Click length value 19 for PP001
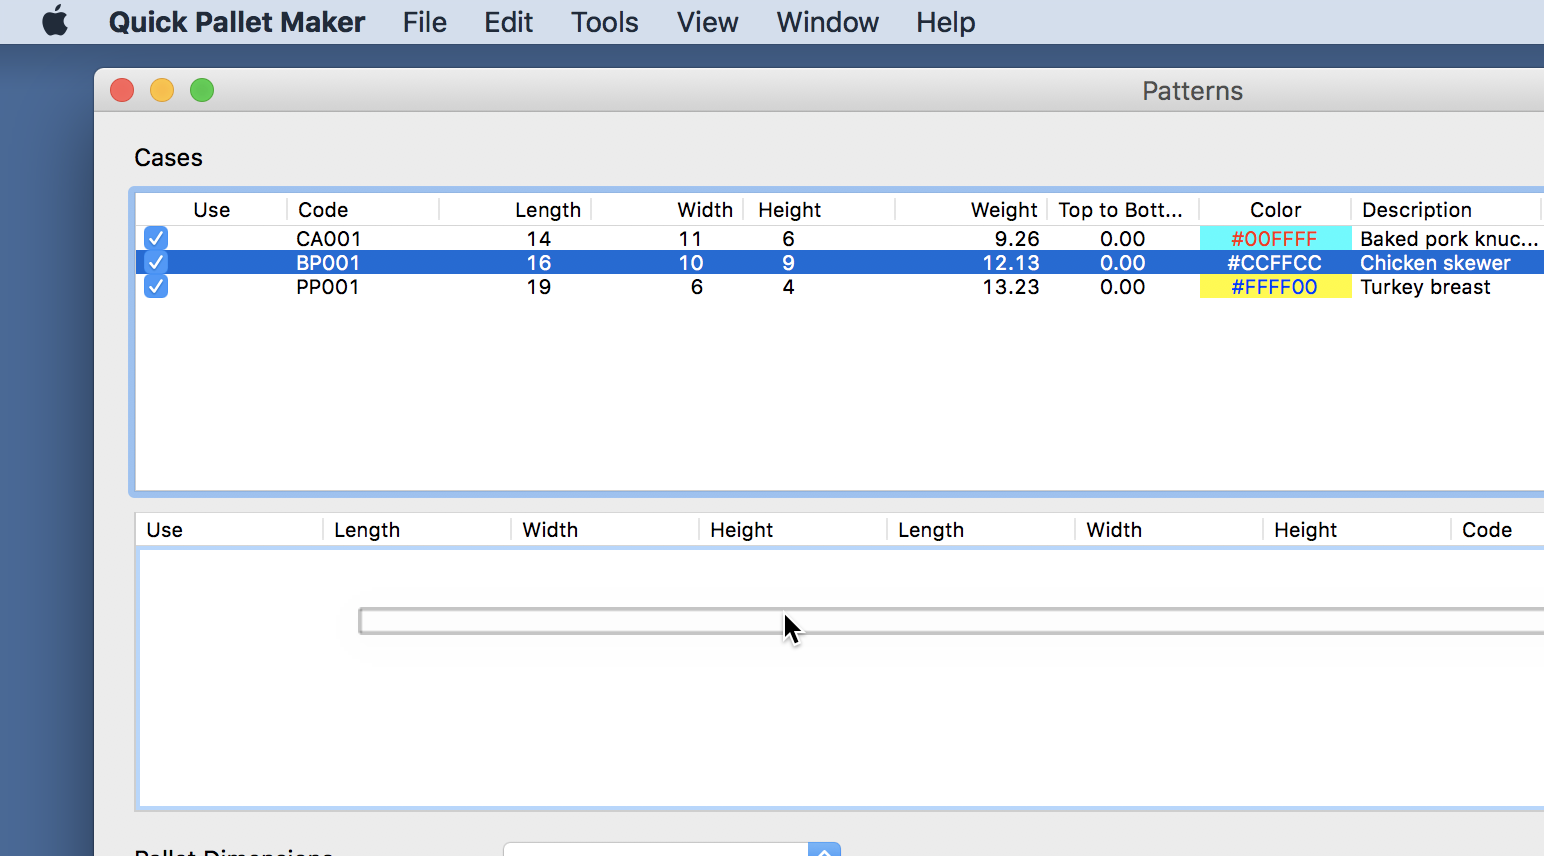The image size is (1544, 856). 539,286
